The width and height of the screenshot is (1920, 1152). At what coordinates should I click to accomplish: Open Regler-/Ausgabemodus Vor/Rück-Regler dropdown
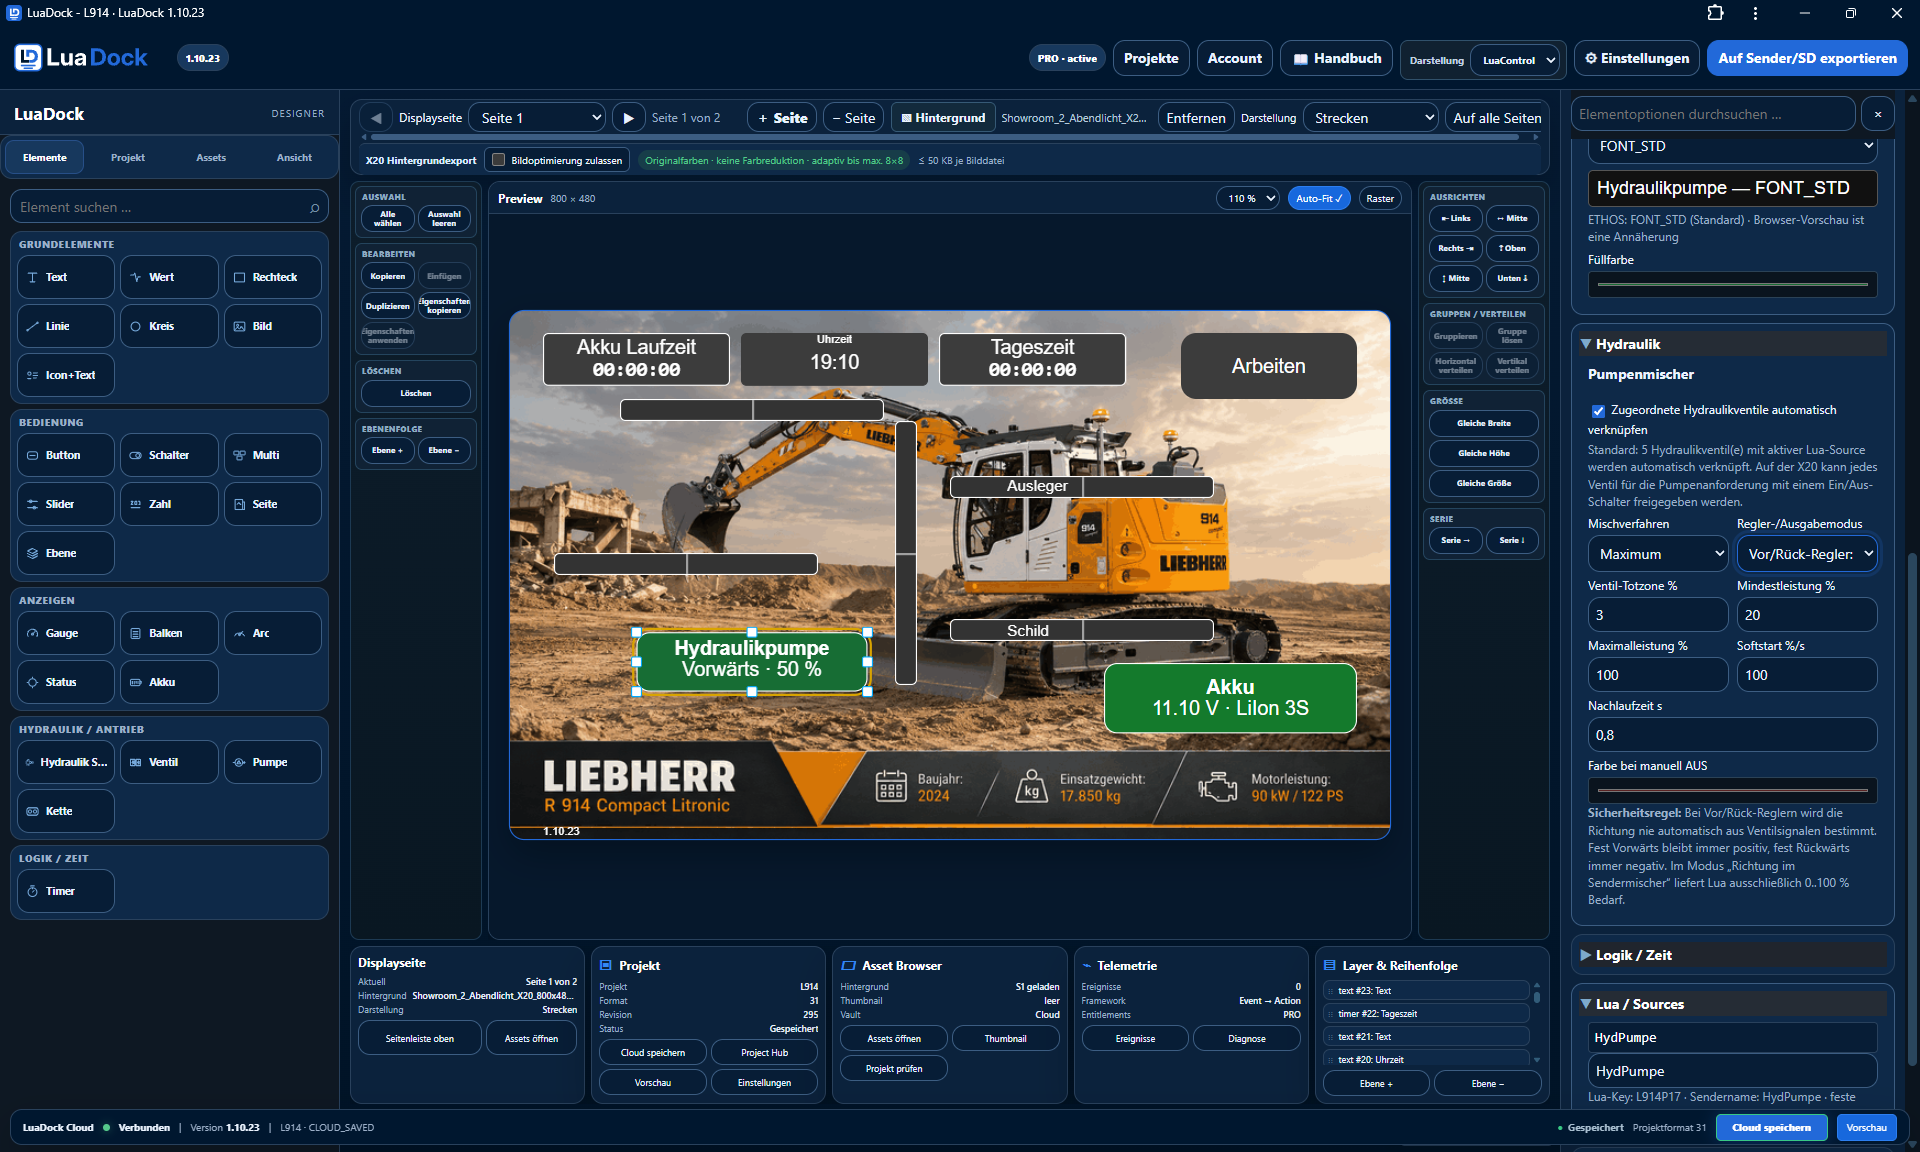1807,554
